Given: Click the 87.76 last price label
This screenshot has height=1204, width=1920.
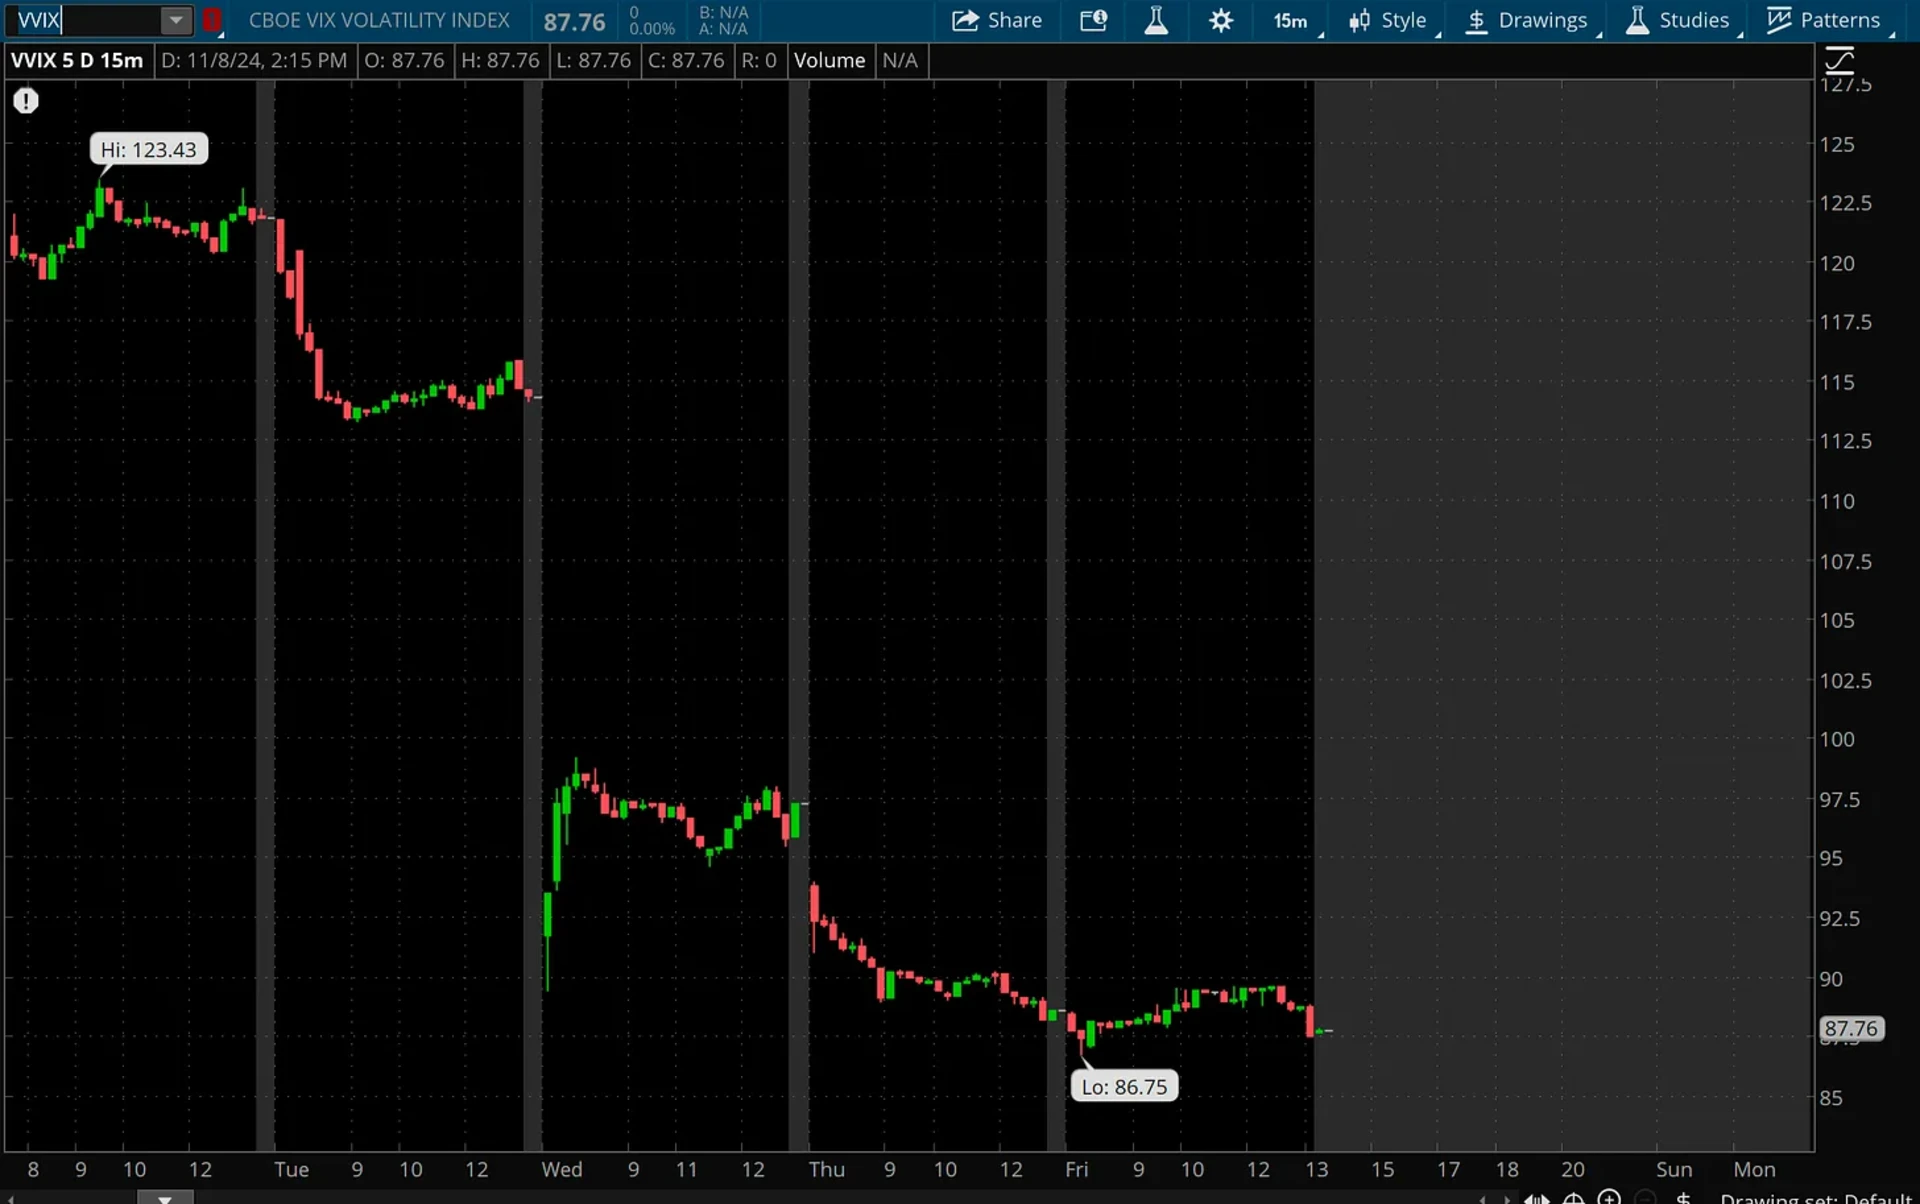Looking at the screenshot, I should coord(1851,1029).
